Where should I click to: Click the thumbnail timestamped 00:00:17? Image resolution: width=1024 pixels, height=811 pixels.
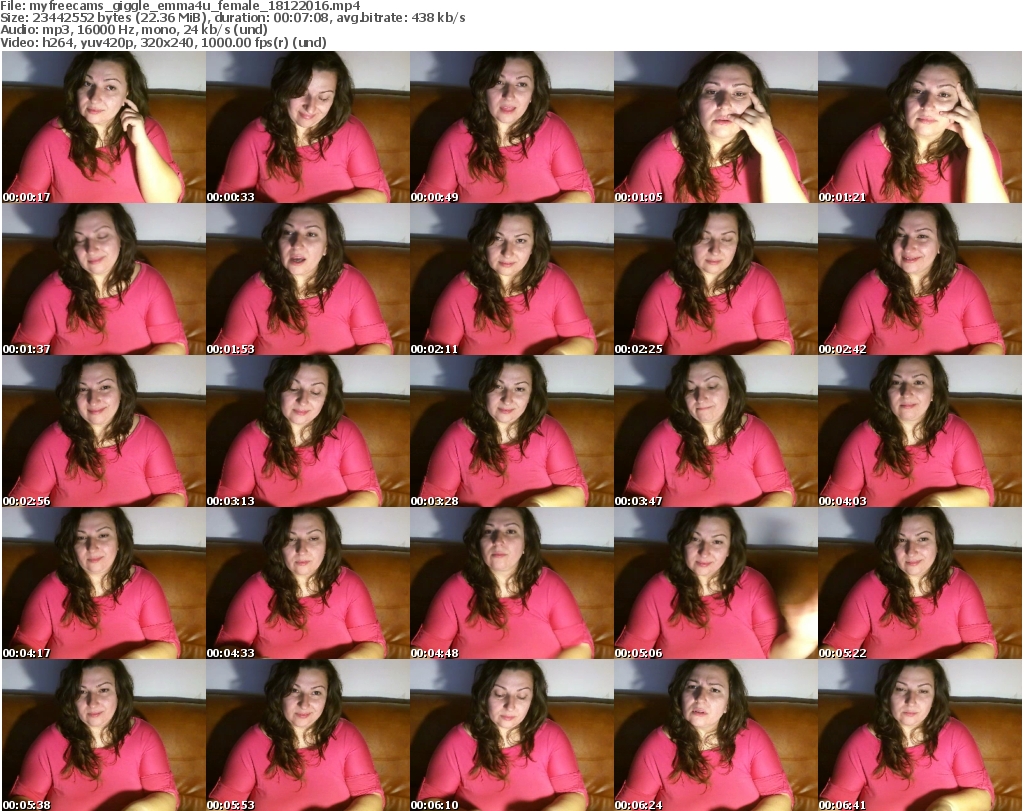tap(103, 127)
